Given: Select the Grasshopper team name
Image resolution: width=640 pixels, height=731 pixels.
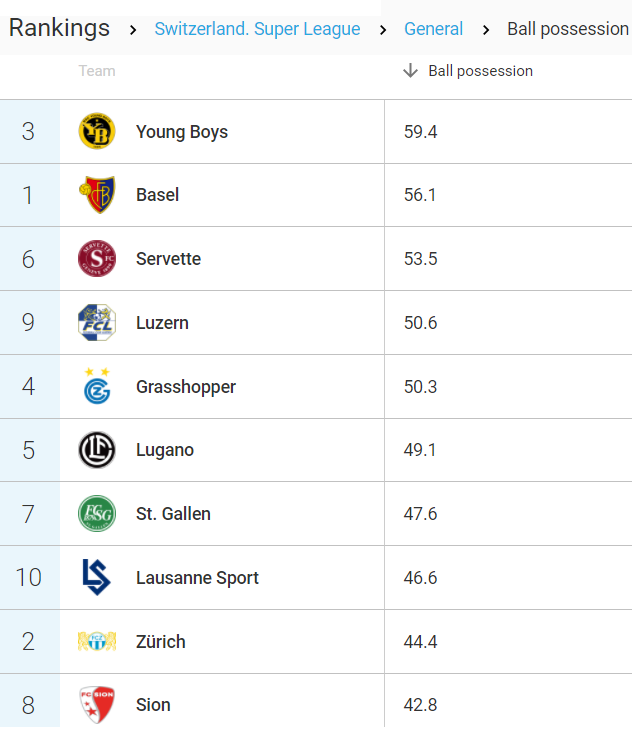Looking at the screenshot, I should click(186, 387).
